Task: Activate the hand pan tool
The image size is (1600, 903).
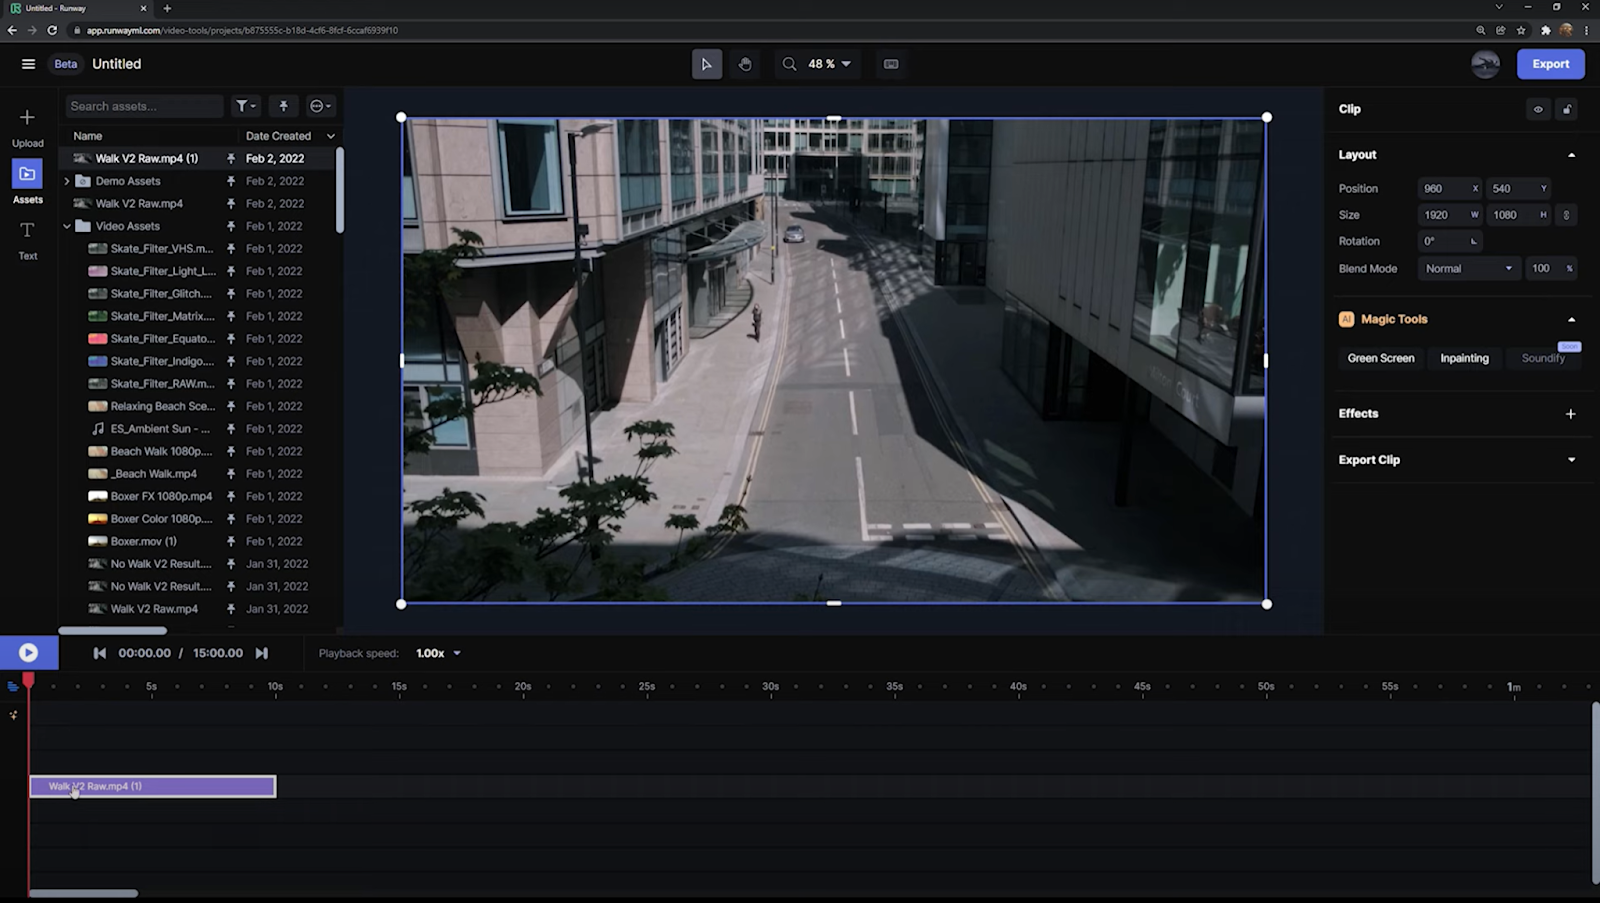Action: tap(745, 64)
